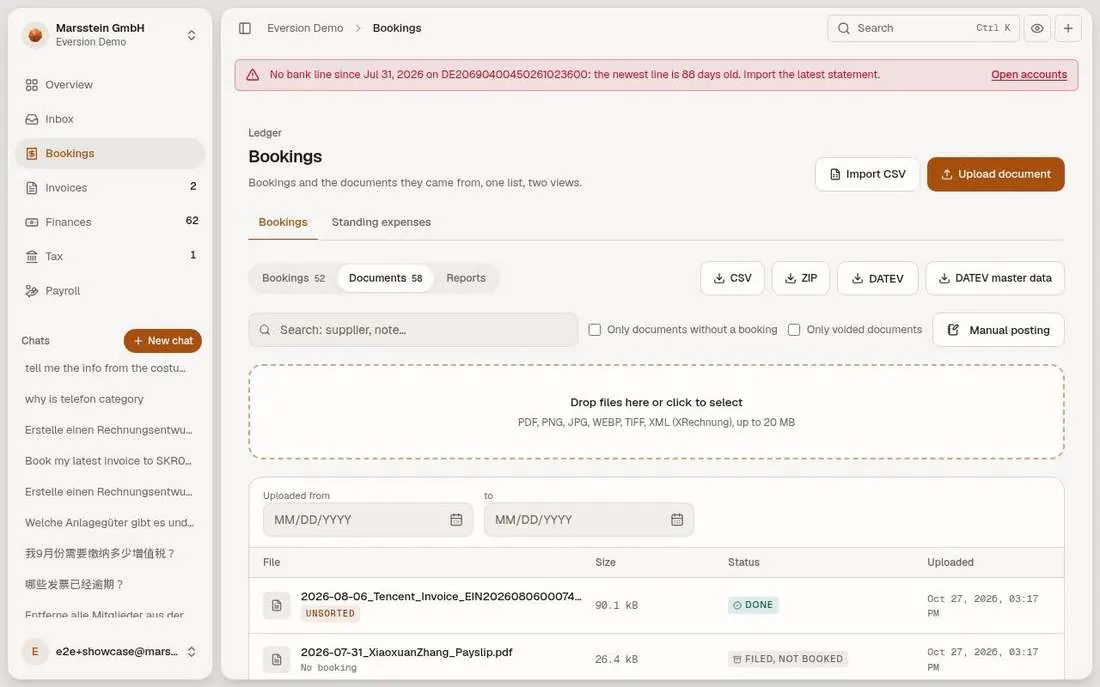Click the Finances banknote icon

(x=32, y=222)
